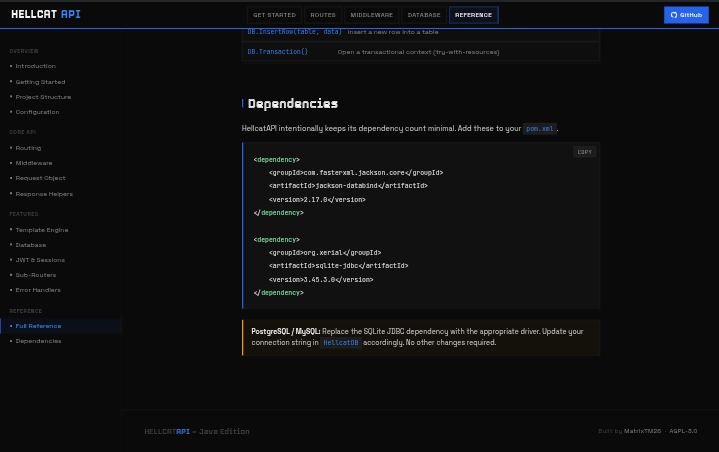This screenshot has width=719, height=452.
Task: Open Routing under Core API
Action: click(x=28, y=148)
